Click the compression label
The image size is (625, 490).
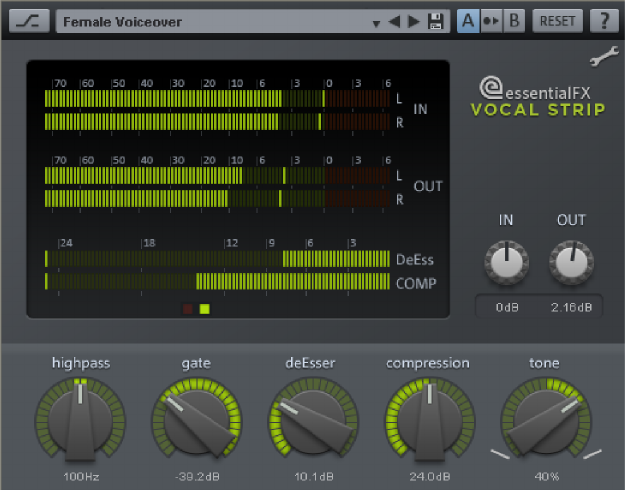pyautogui.click(x=428, y=363)
